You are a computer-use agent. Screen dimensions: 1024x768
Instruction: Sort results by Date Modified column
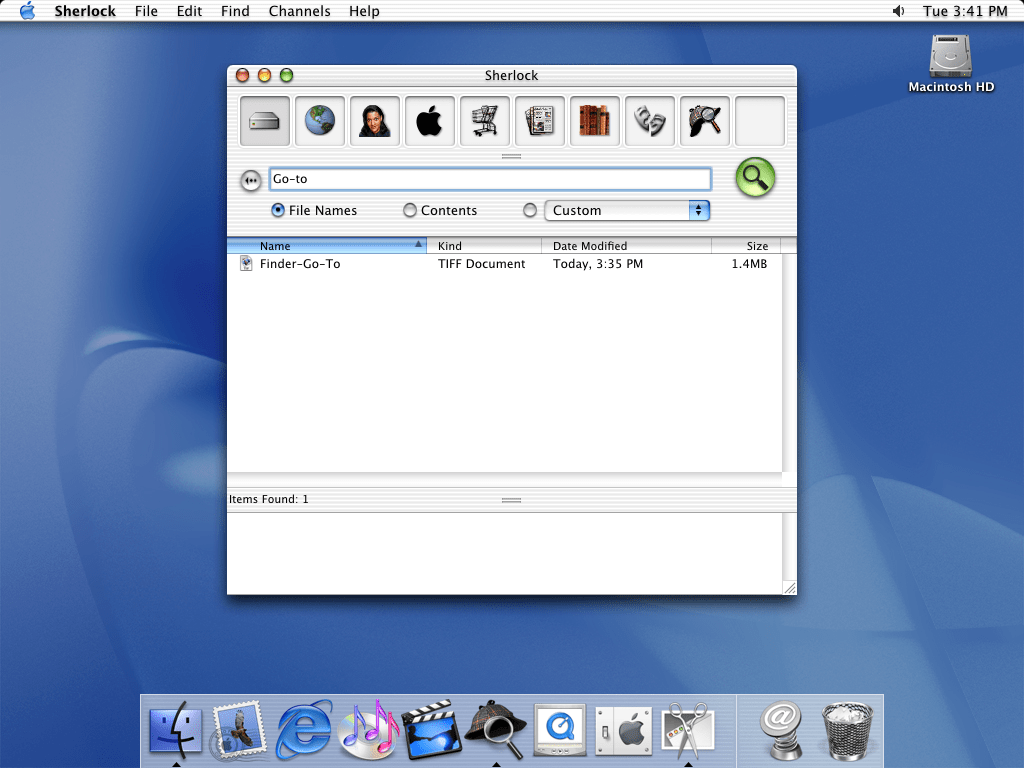coord(625,246)
